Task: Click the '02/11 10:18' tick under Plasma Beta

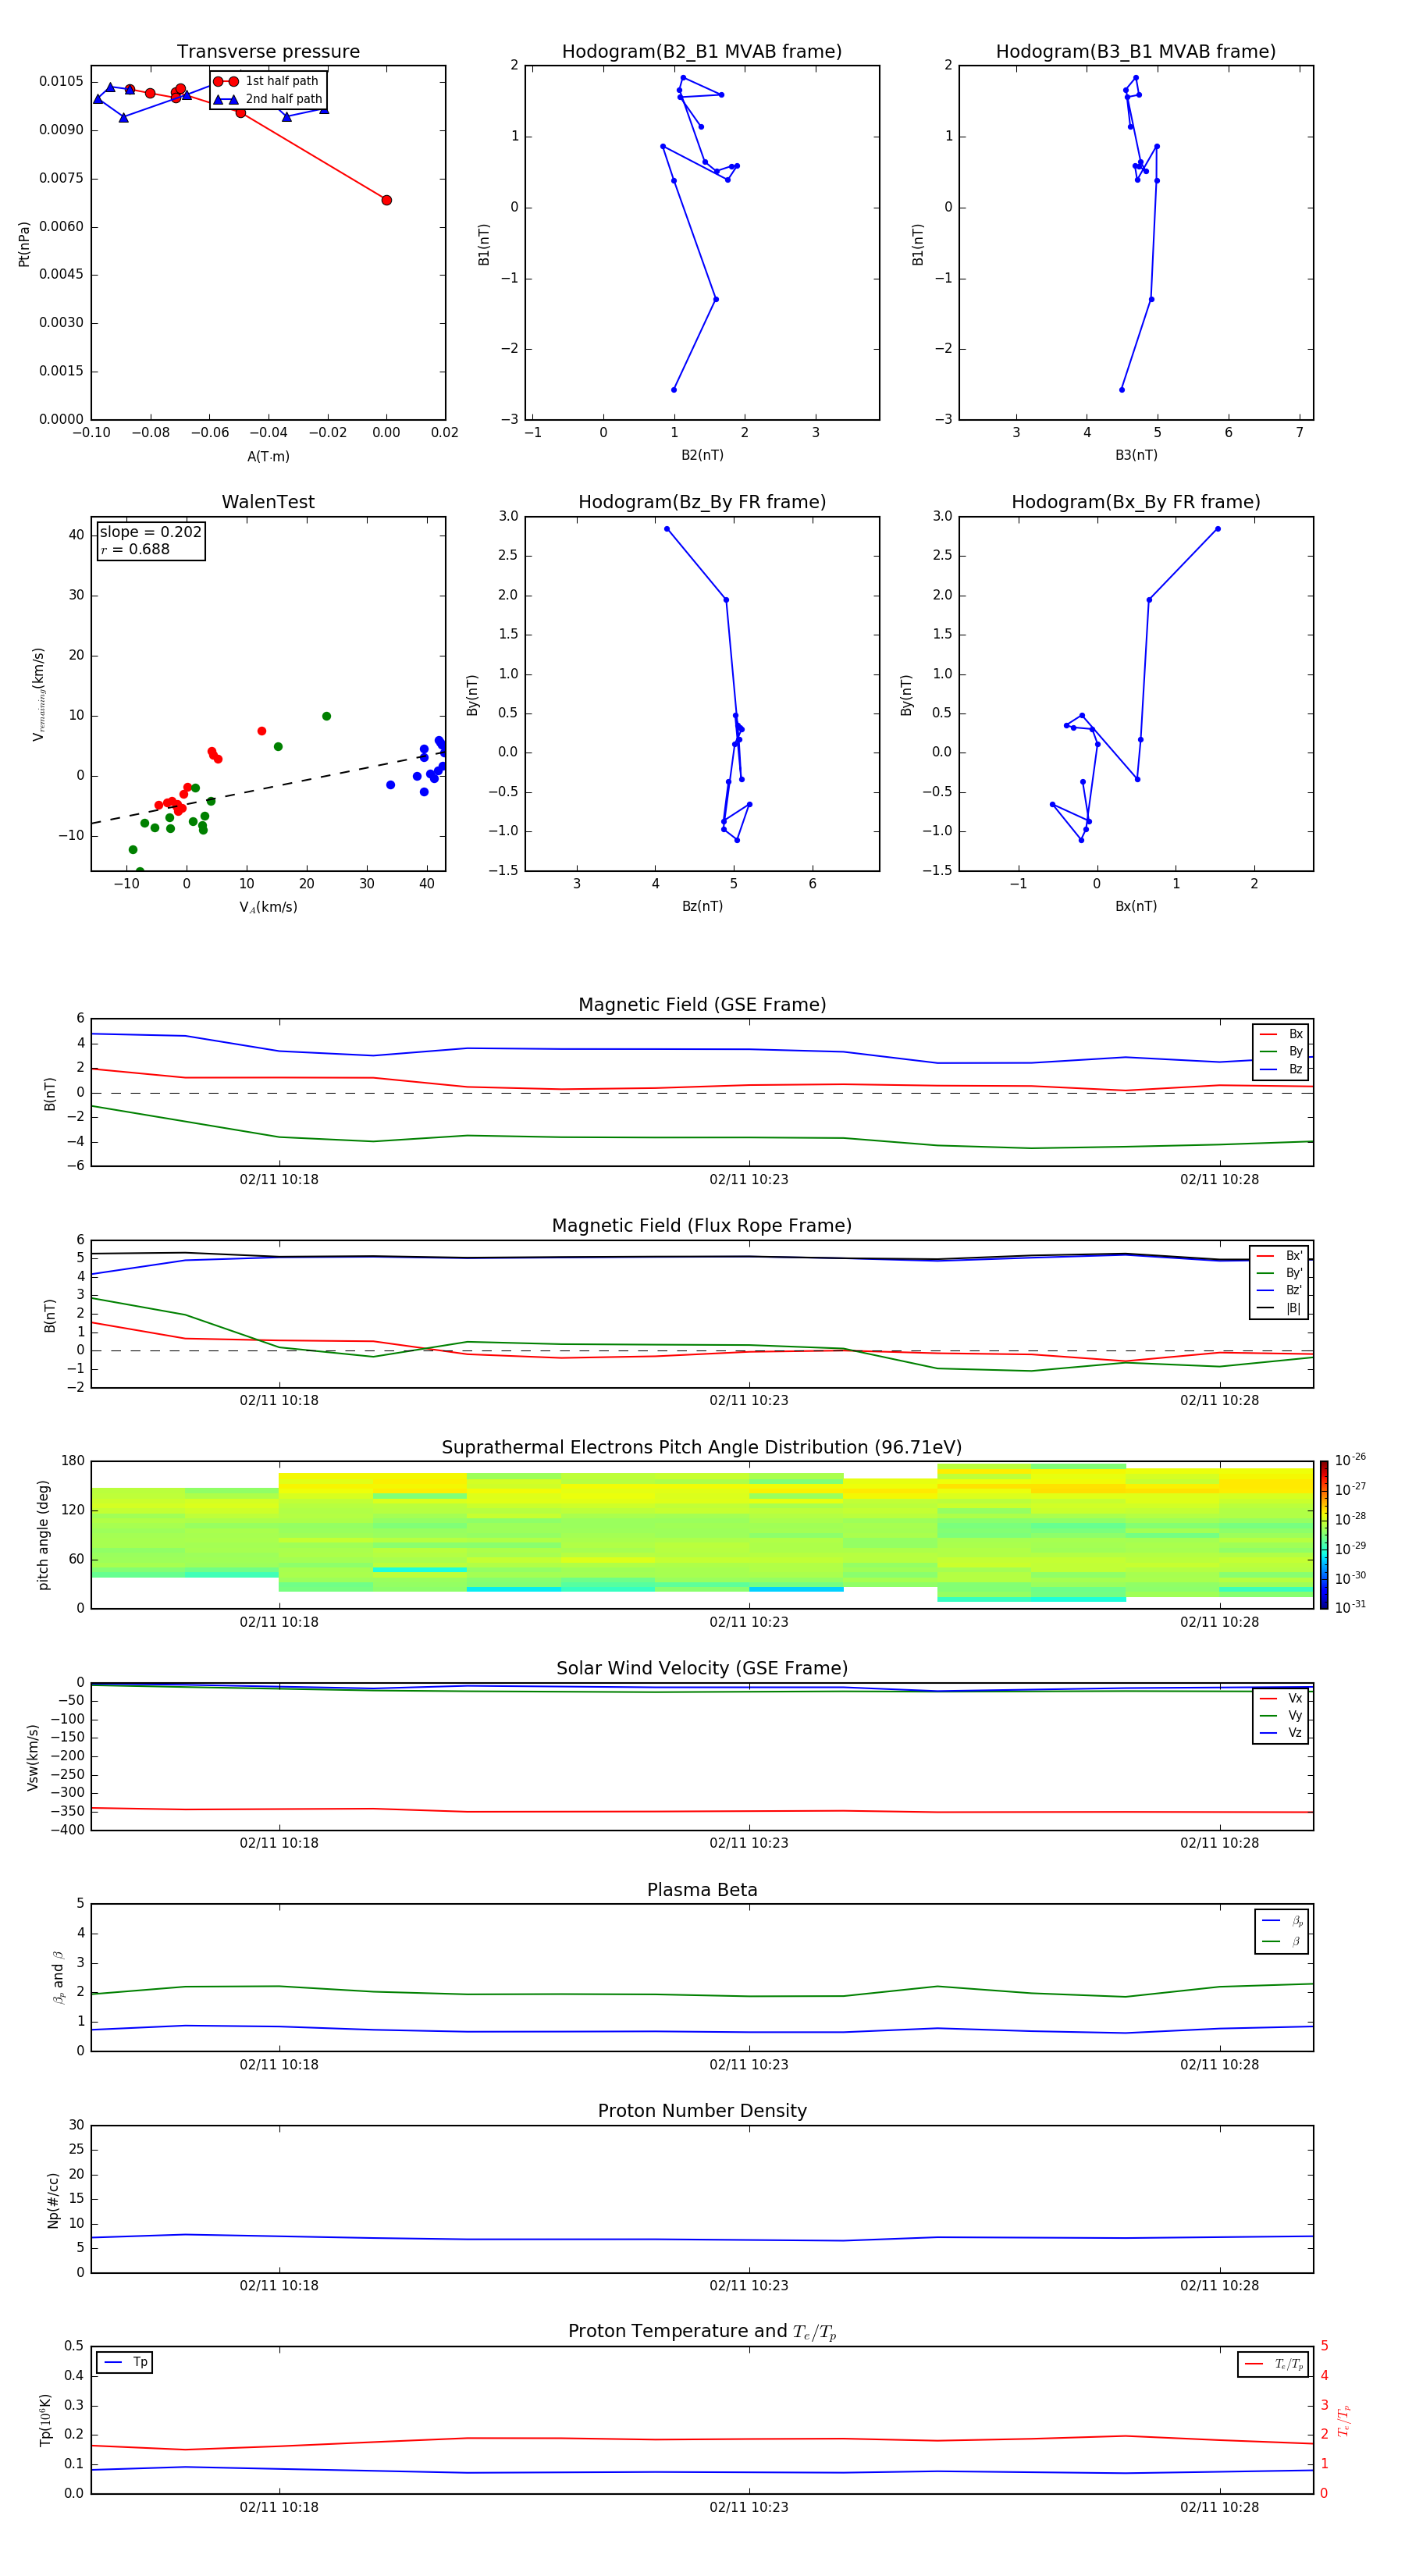Action: point(279,2065)
